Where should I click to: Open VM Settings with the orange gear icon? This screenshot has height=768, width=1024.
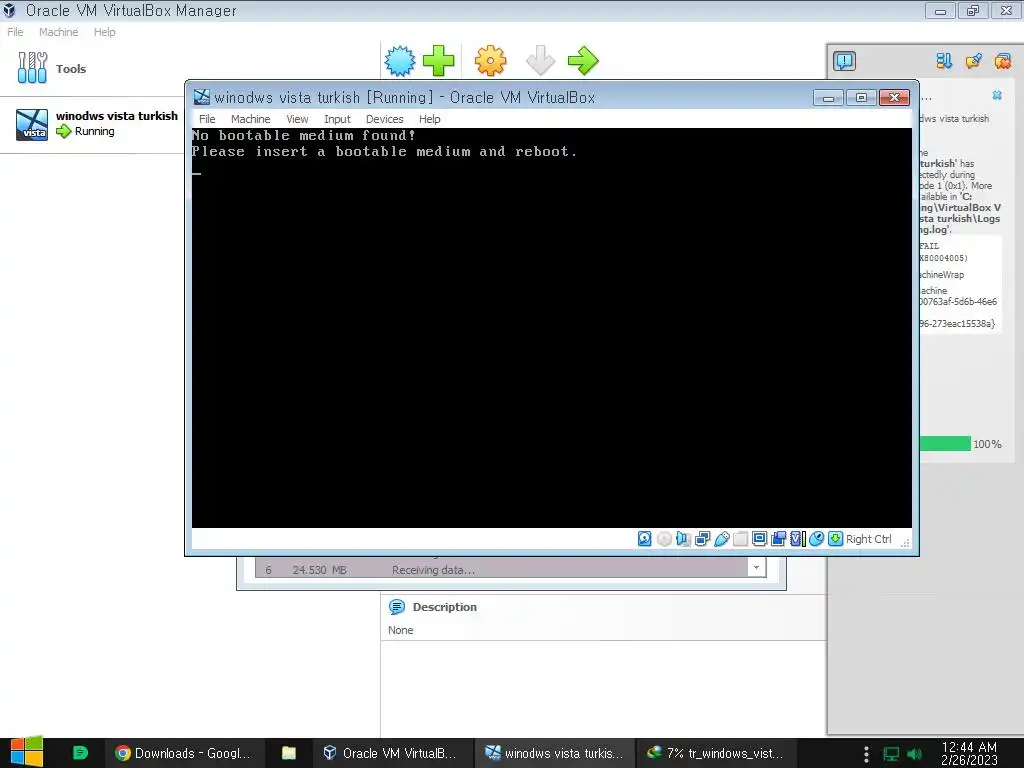(x=490, y=61)
